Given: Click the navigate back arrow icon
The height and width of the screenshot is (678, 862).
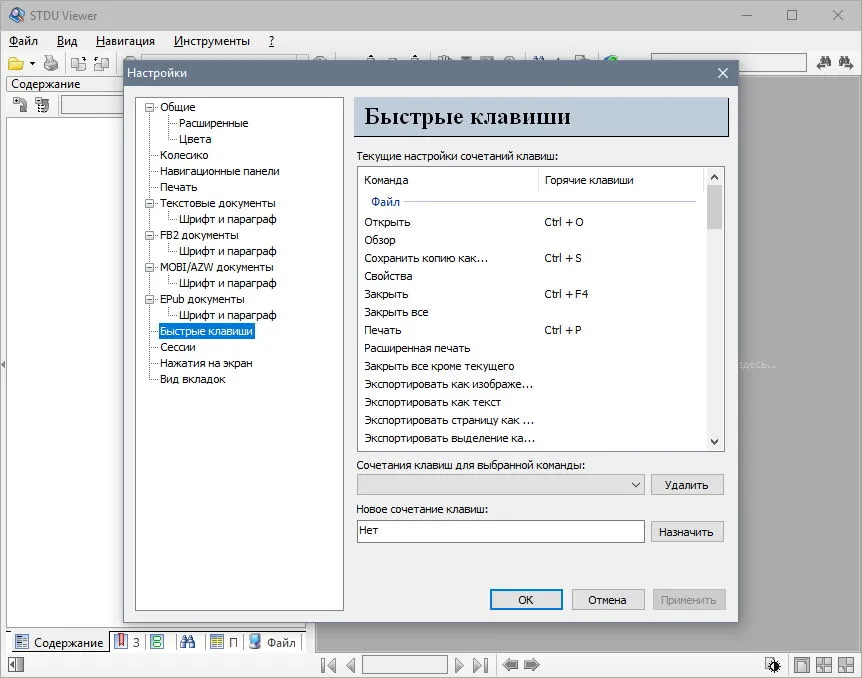Looking at the screenshot, I should click(x=510, y=665).
